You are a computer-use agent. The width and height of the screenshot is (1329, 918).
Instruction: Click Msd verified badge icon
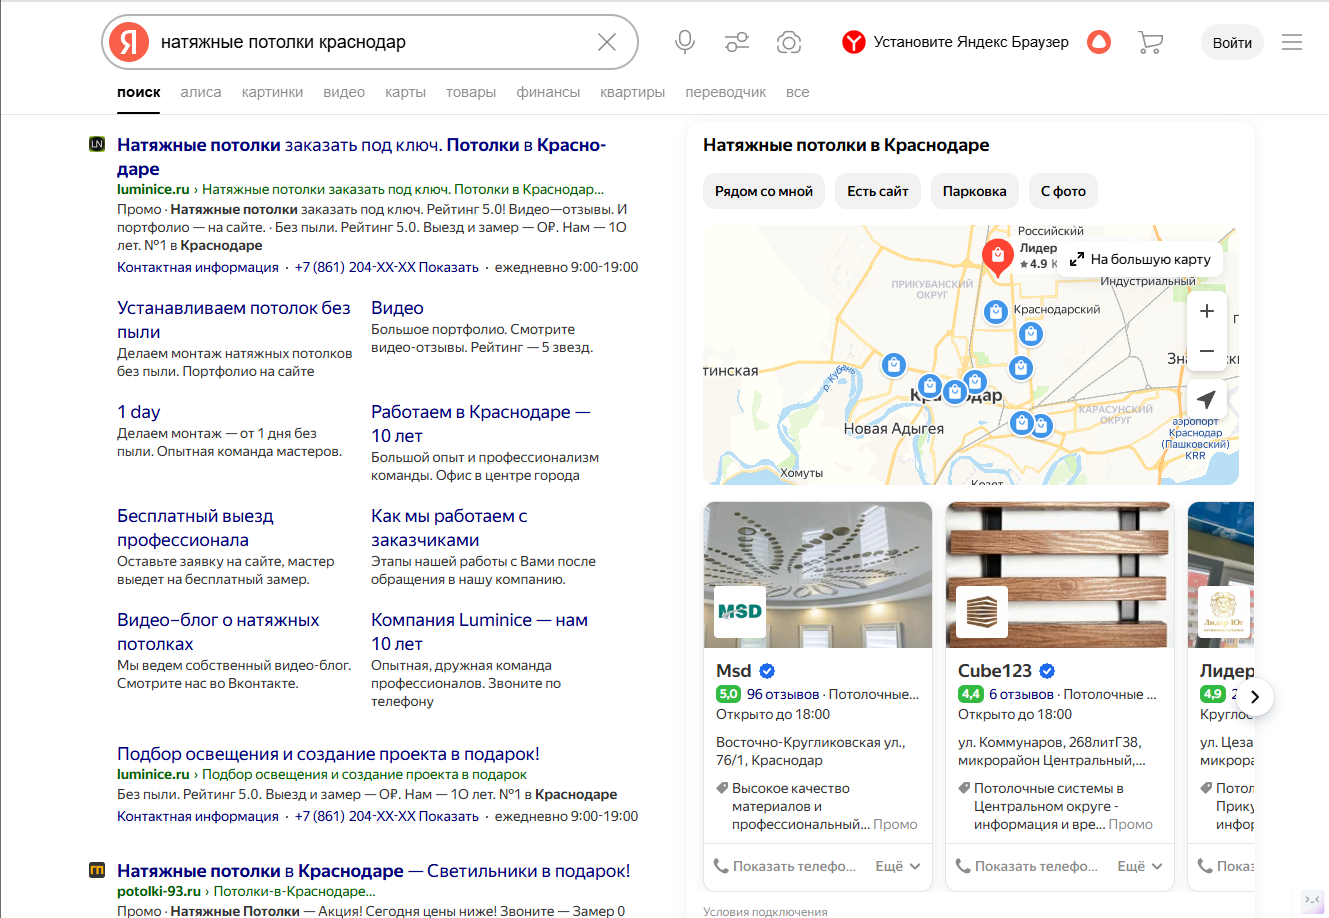767,671
